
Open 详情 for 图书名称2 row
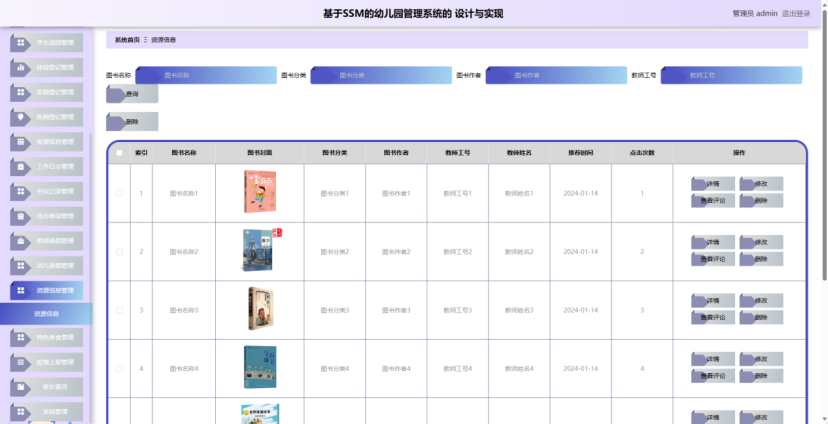(713, 242)
